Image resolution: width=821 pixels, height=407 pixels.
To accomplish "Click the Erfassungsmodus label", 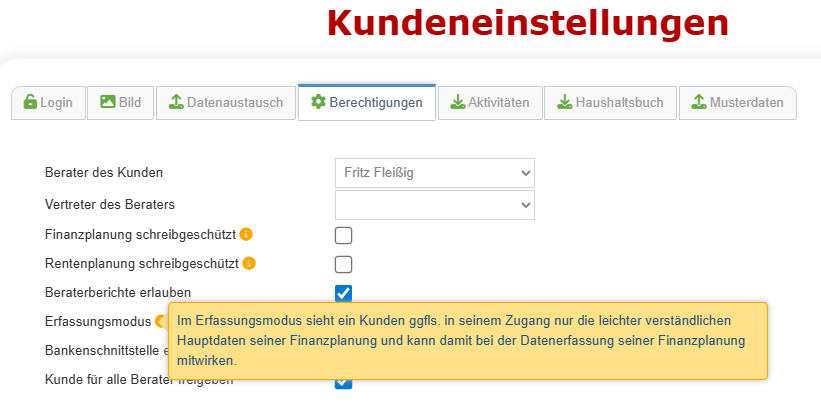I will (x=98, y=322).
